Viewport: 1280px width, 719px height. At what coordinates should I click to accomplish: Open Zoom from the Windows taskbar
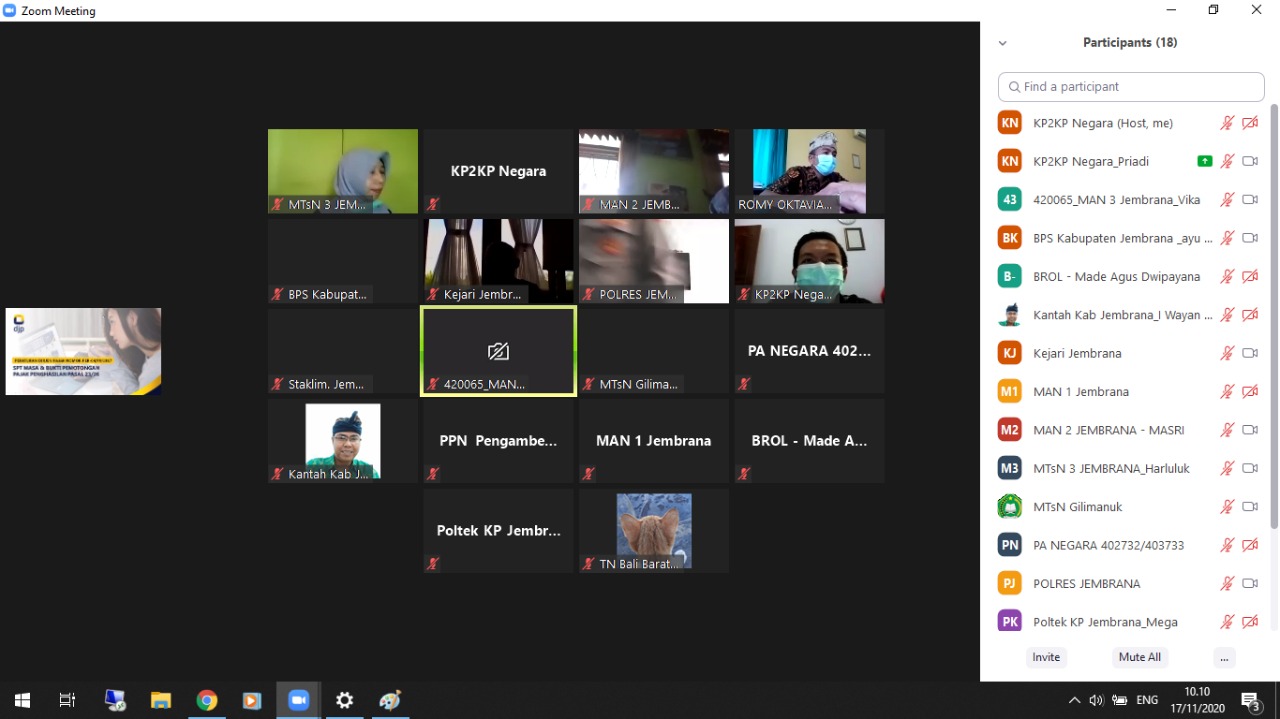(x=298, y=700)
